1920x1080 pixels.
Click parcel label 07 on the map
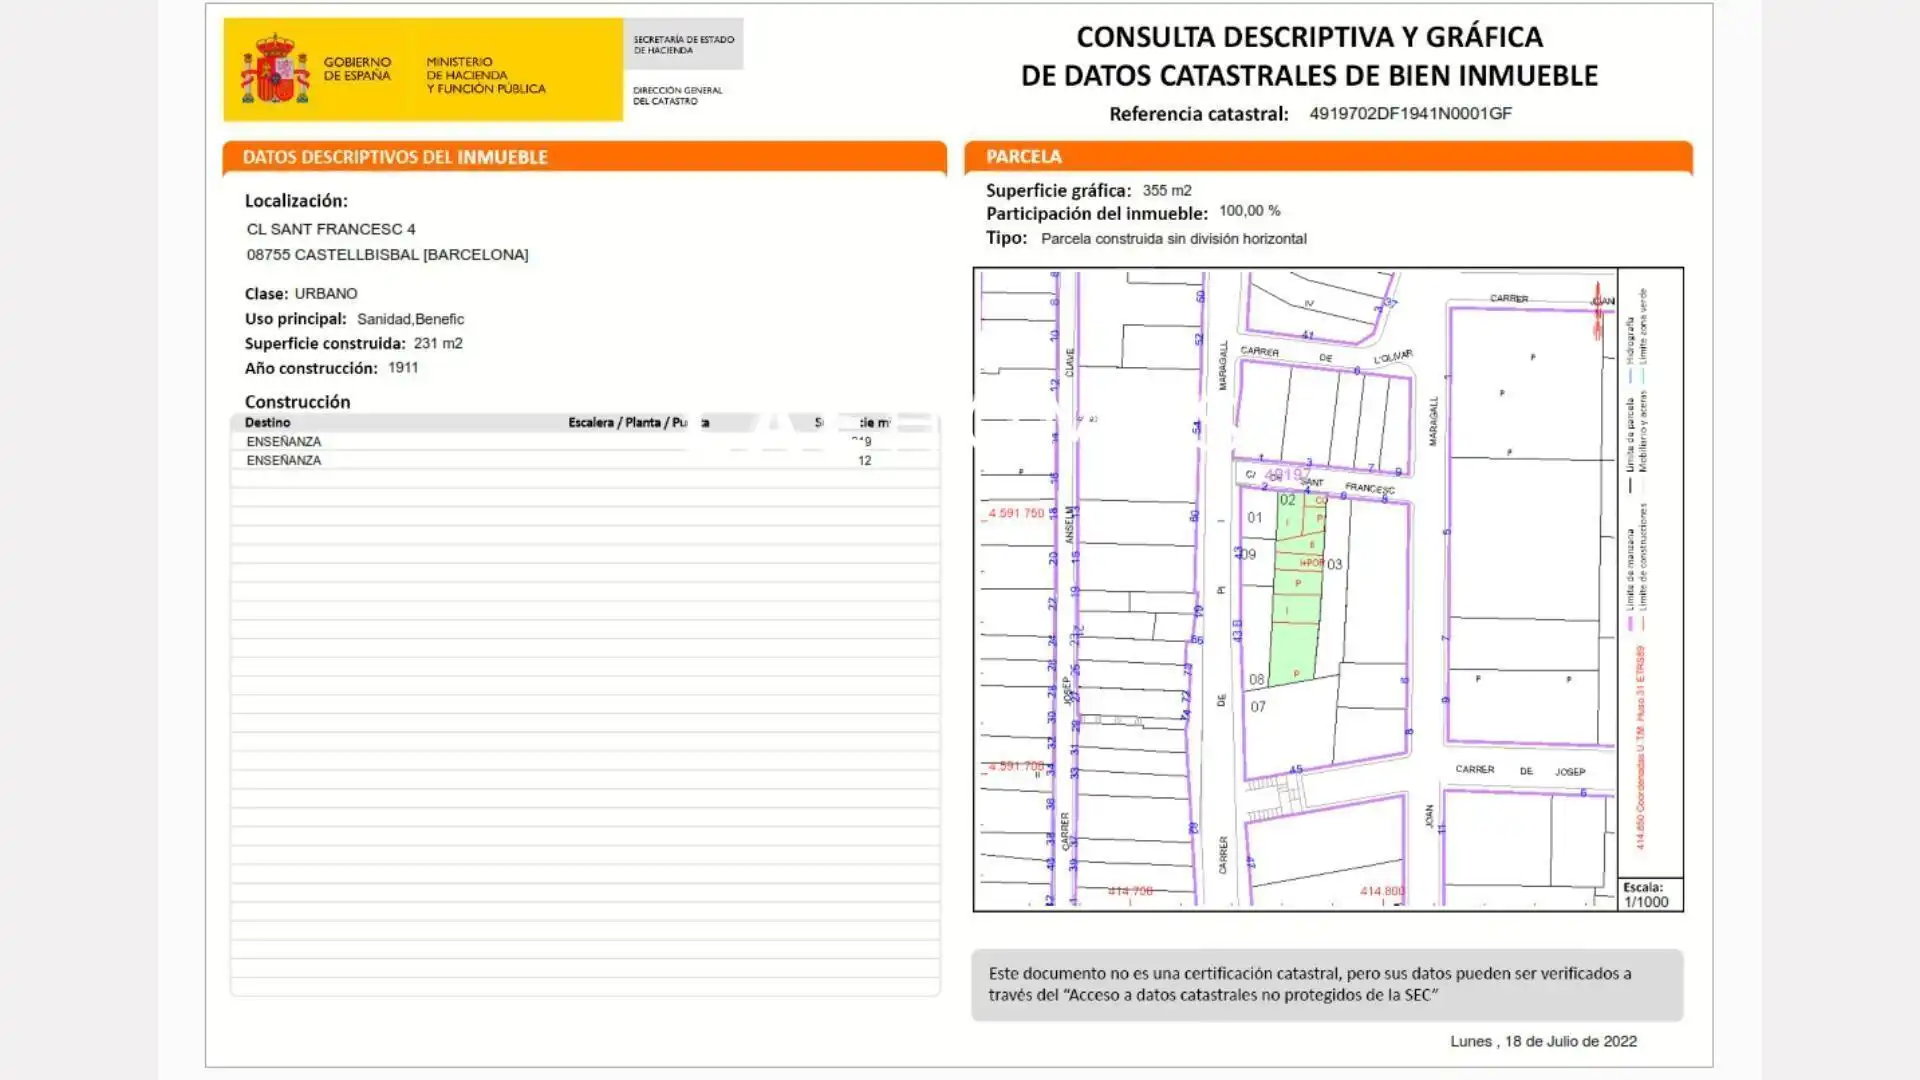pos(1258,707)
